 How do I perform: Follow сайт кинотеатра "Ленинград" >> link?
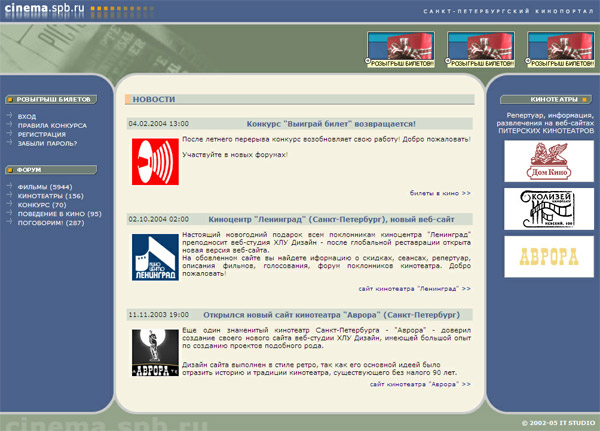click(414, 289)
